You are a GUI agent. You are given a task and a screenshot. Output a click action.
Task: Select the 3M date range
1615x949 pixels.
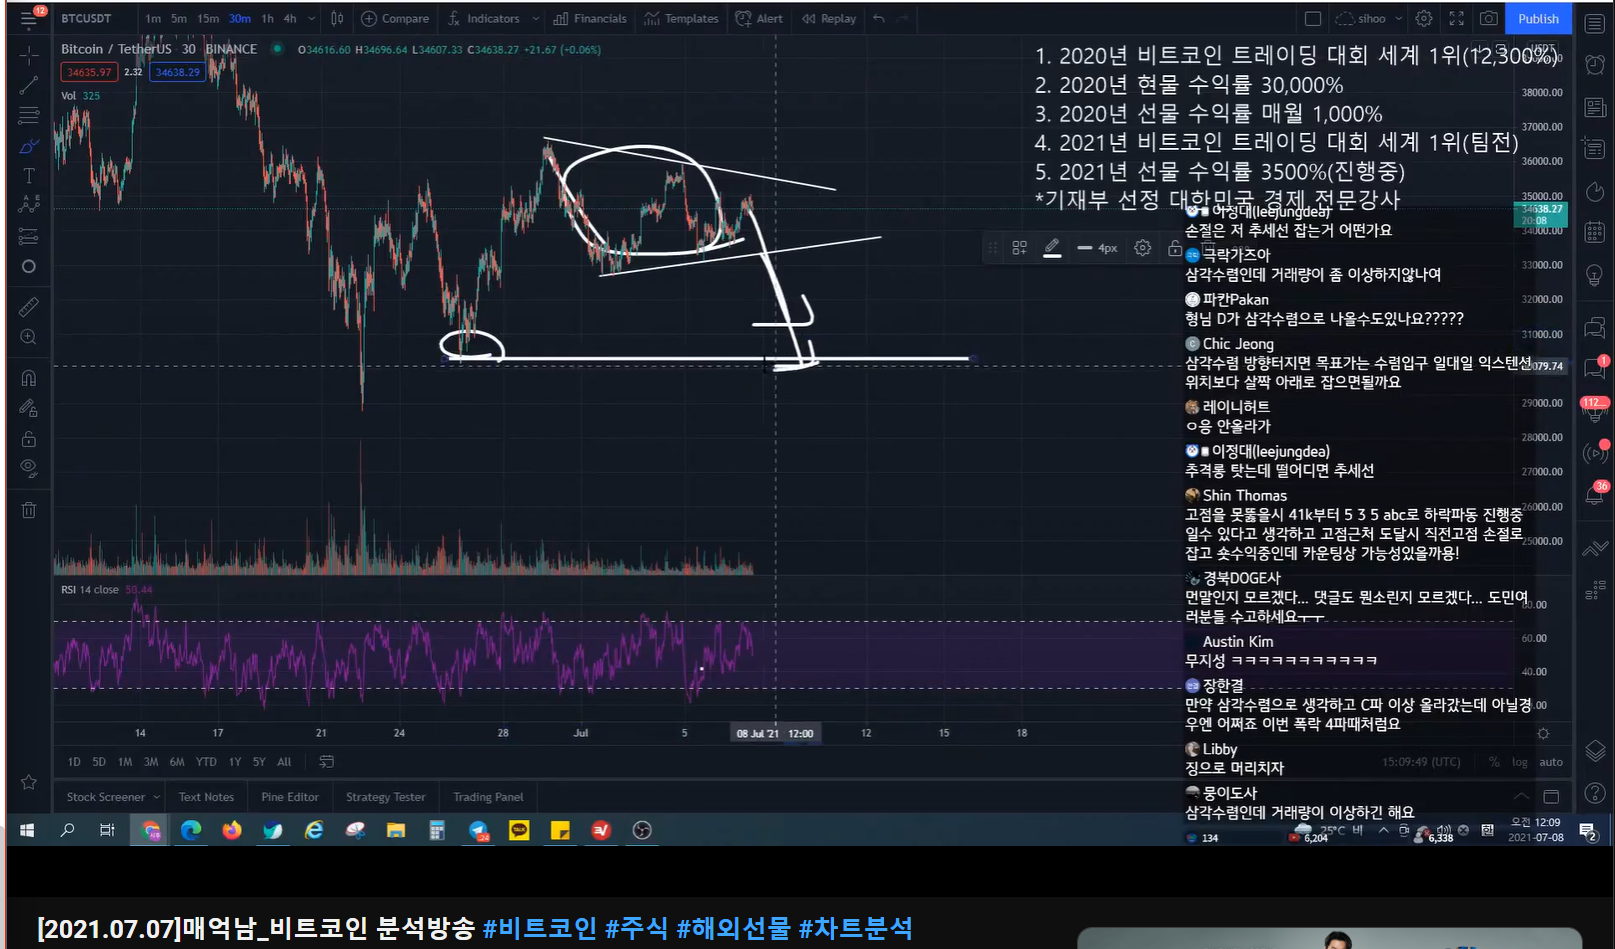(151, 762)
